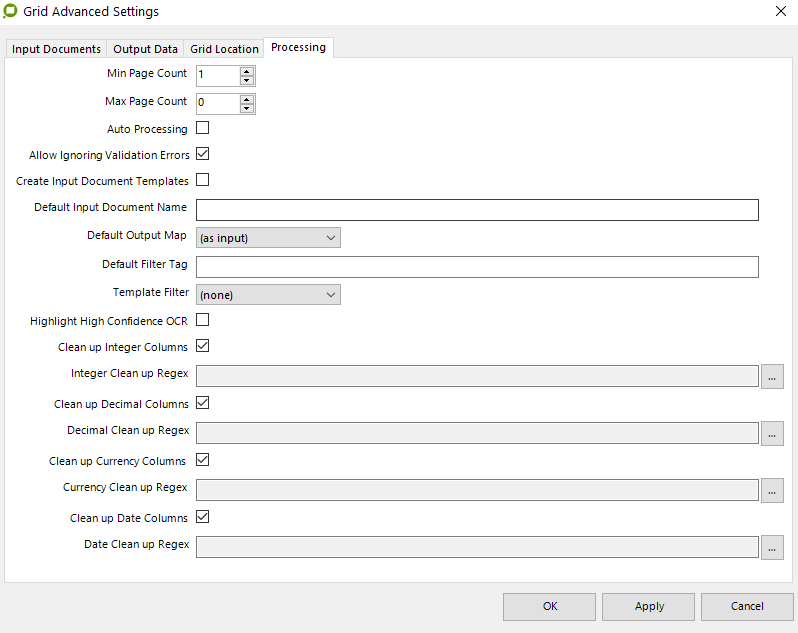Image resolution: width=798 pixels, height=633 pixels.
Task: Focus the Default Filter Tag text field
Action: coord(477,266)
